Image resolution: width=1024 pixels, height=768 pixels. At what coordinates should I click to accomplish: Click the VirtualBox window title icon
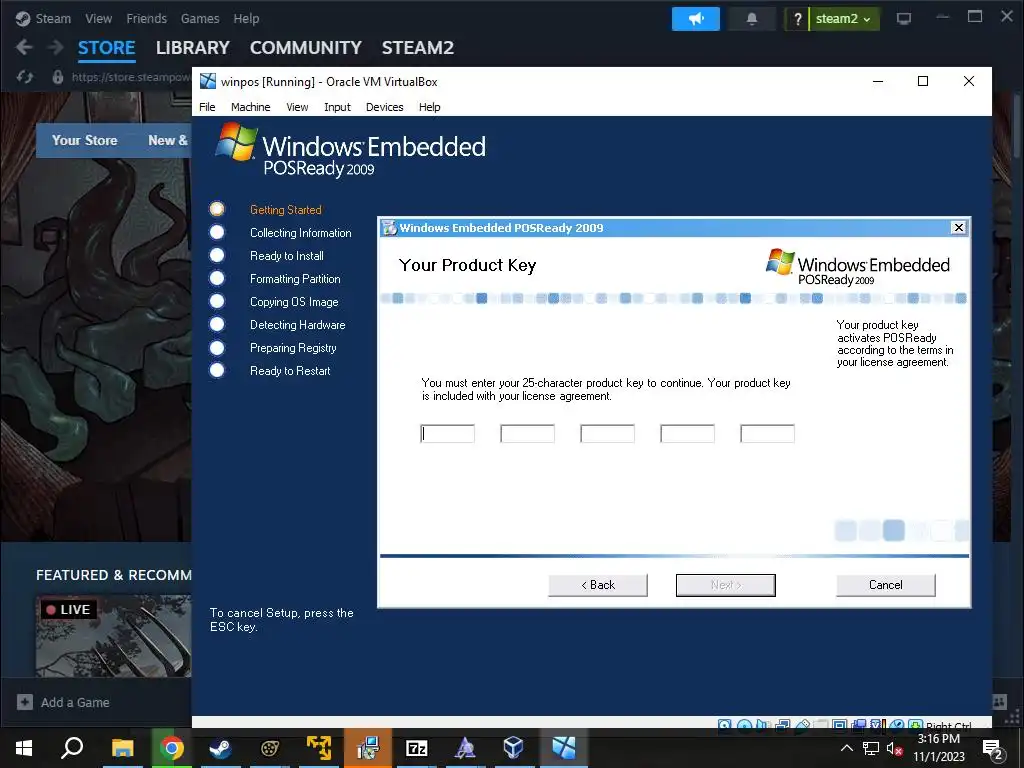click(208, 81)
